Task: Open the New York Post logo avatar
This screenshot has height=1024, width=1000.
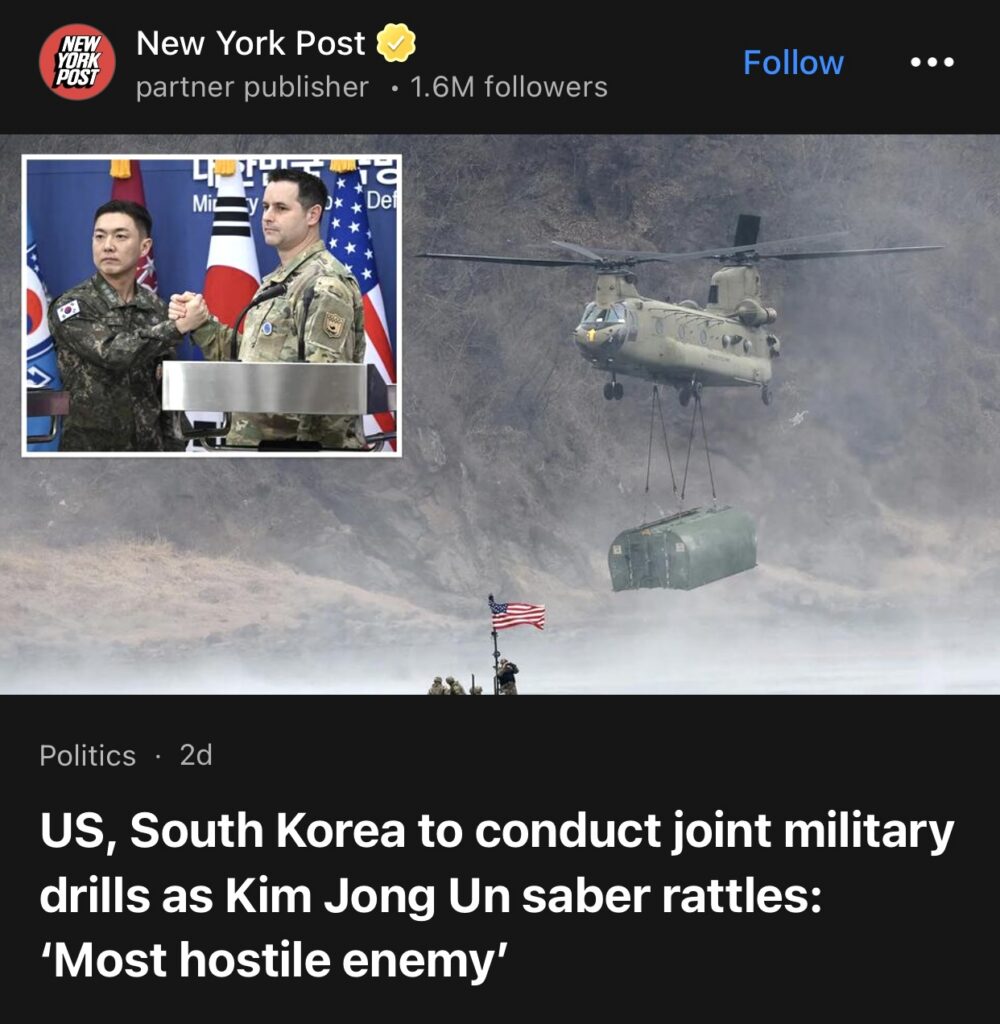Action: [77, 62]
